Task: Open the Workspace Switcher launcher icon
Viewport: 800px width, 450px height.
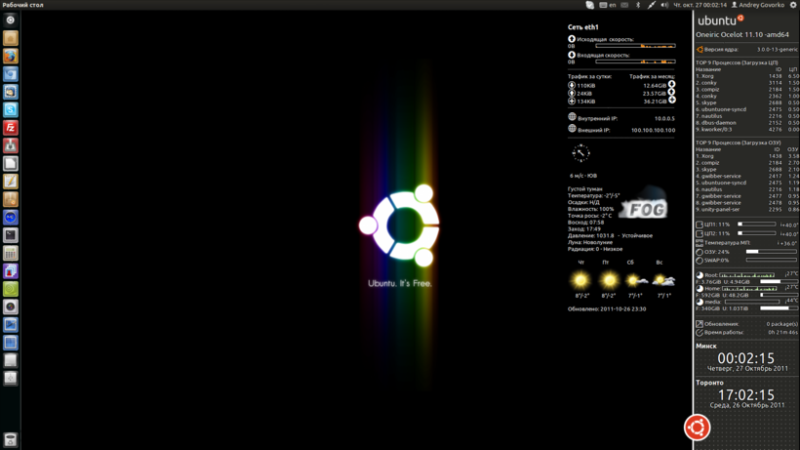Action: coord(10,342)
